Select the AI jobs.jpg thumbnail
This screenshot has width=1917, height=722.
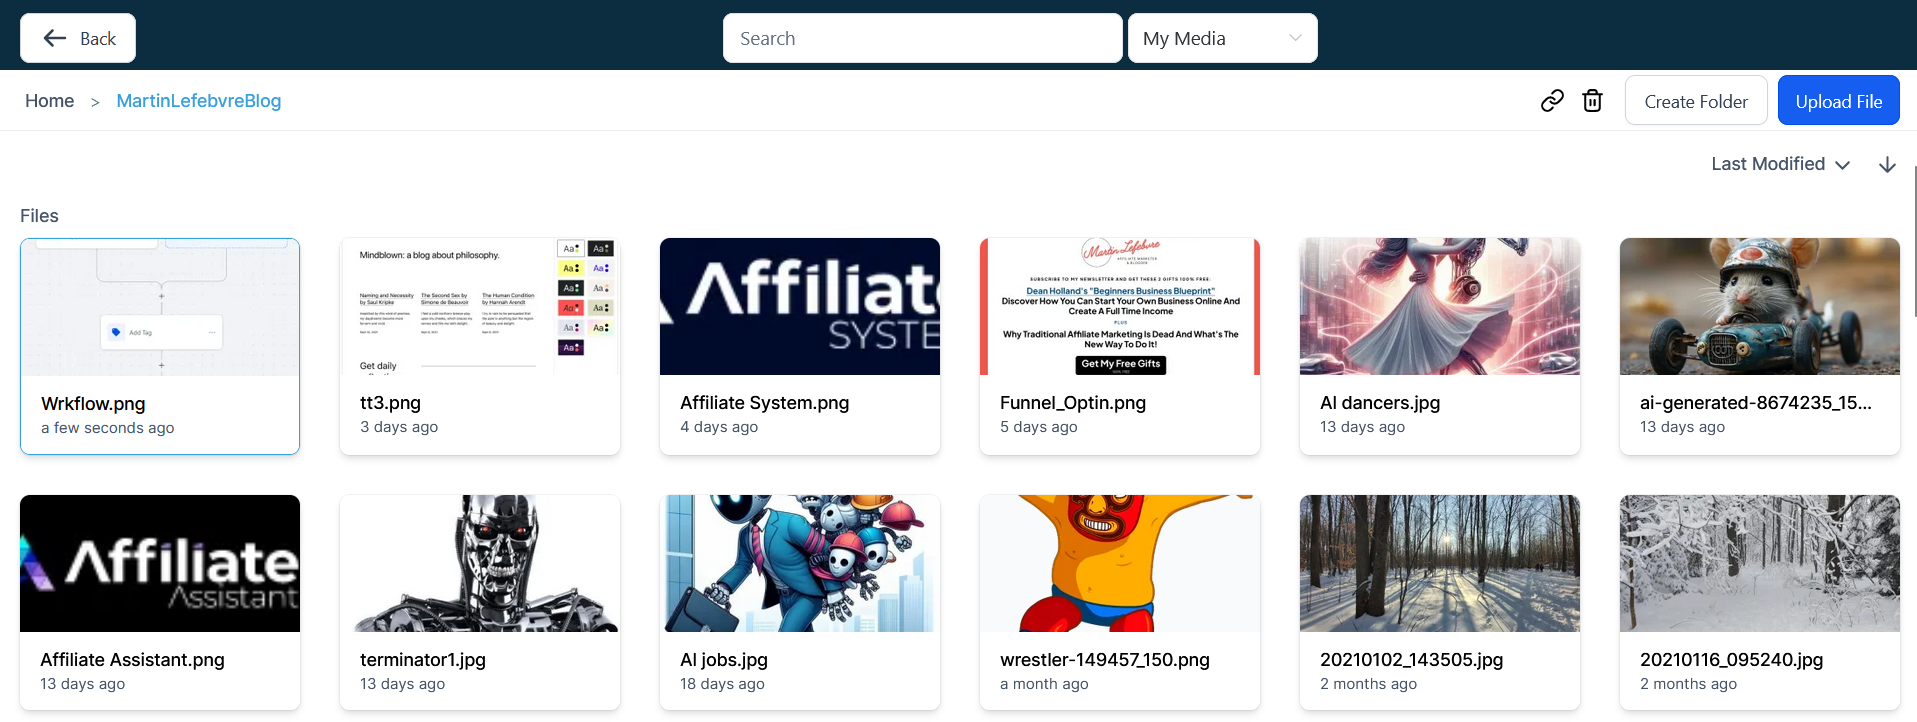pos(800,563)
